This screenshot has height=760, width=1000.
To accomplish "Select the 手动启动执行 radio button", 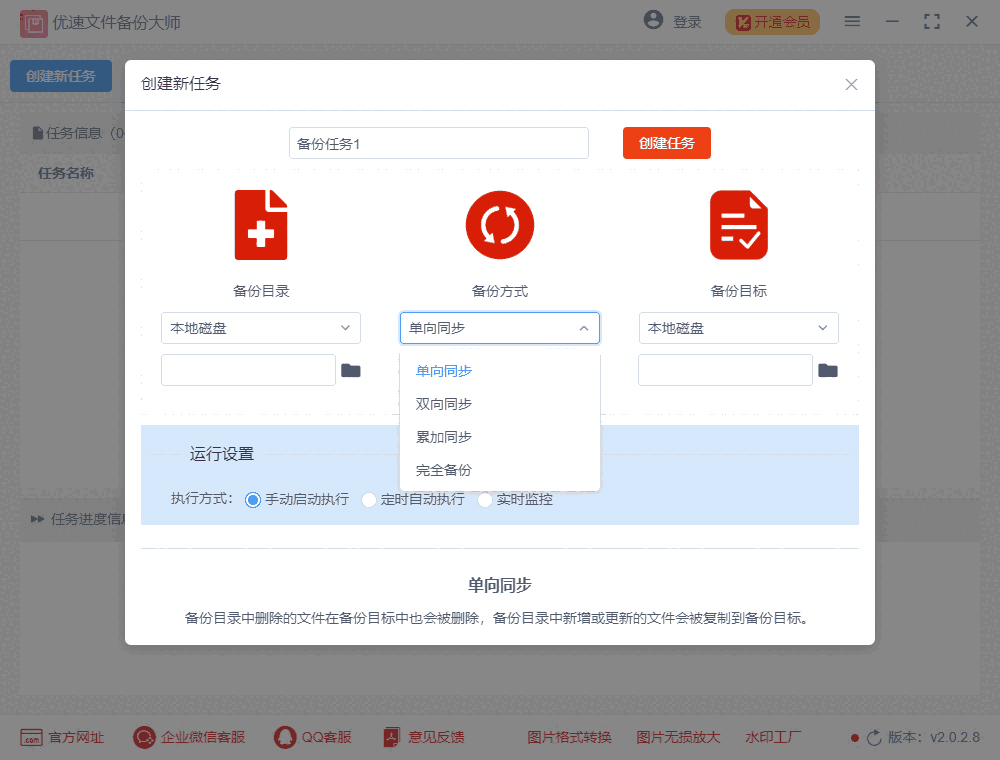I will tap(253, 499).
